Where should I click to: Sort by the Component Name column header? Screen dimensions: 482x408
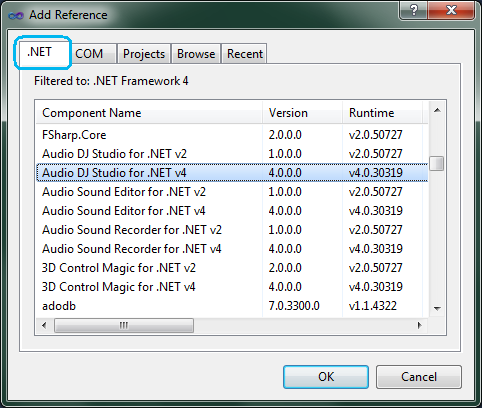tap(149, 113)
